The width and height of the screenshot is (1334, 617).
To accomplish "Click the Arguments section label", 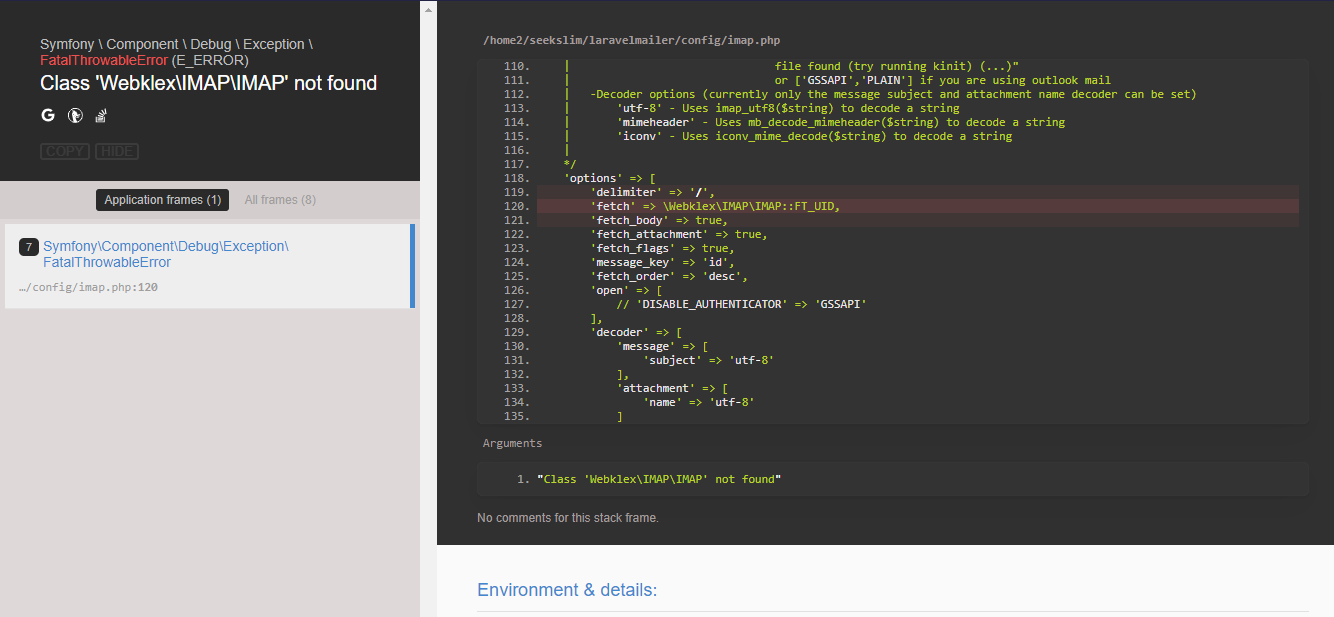I will click(511, 442).
